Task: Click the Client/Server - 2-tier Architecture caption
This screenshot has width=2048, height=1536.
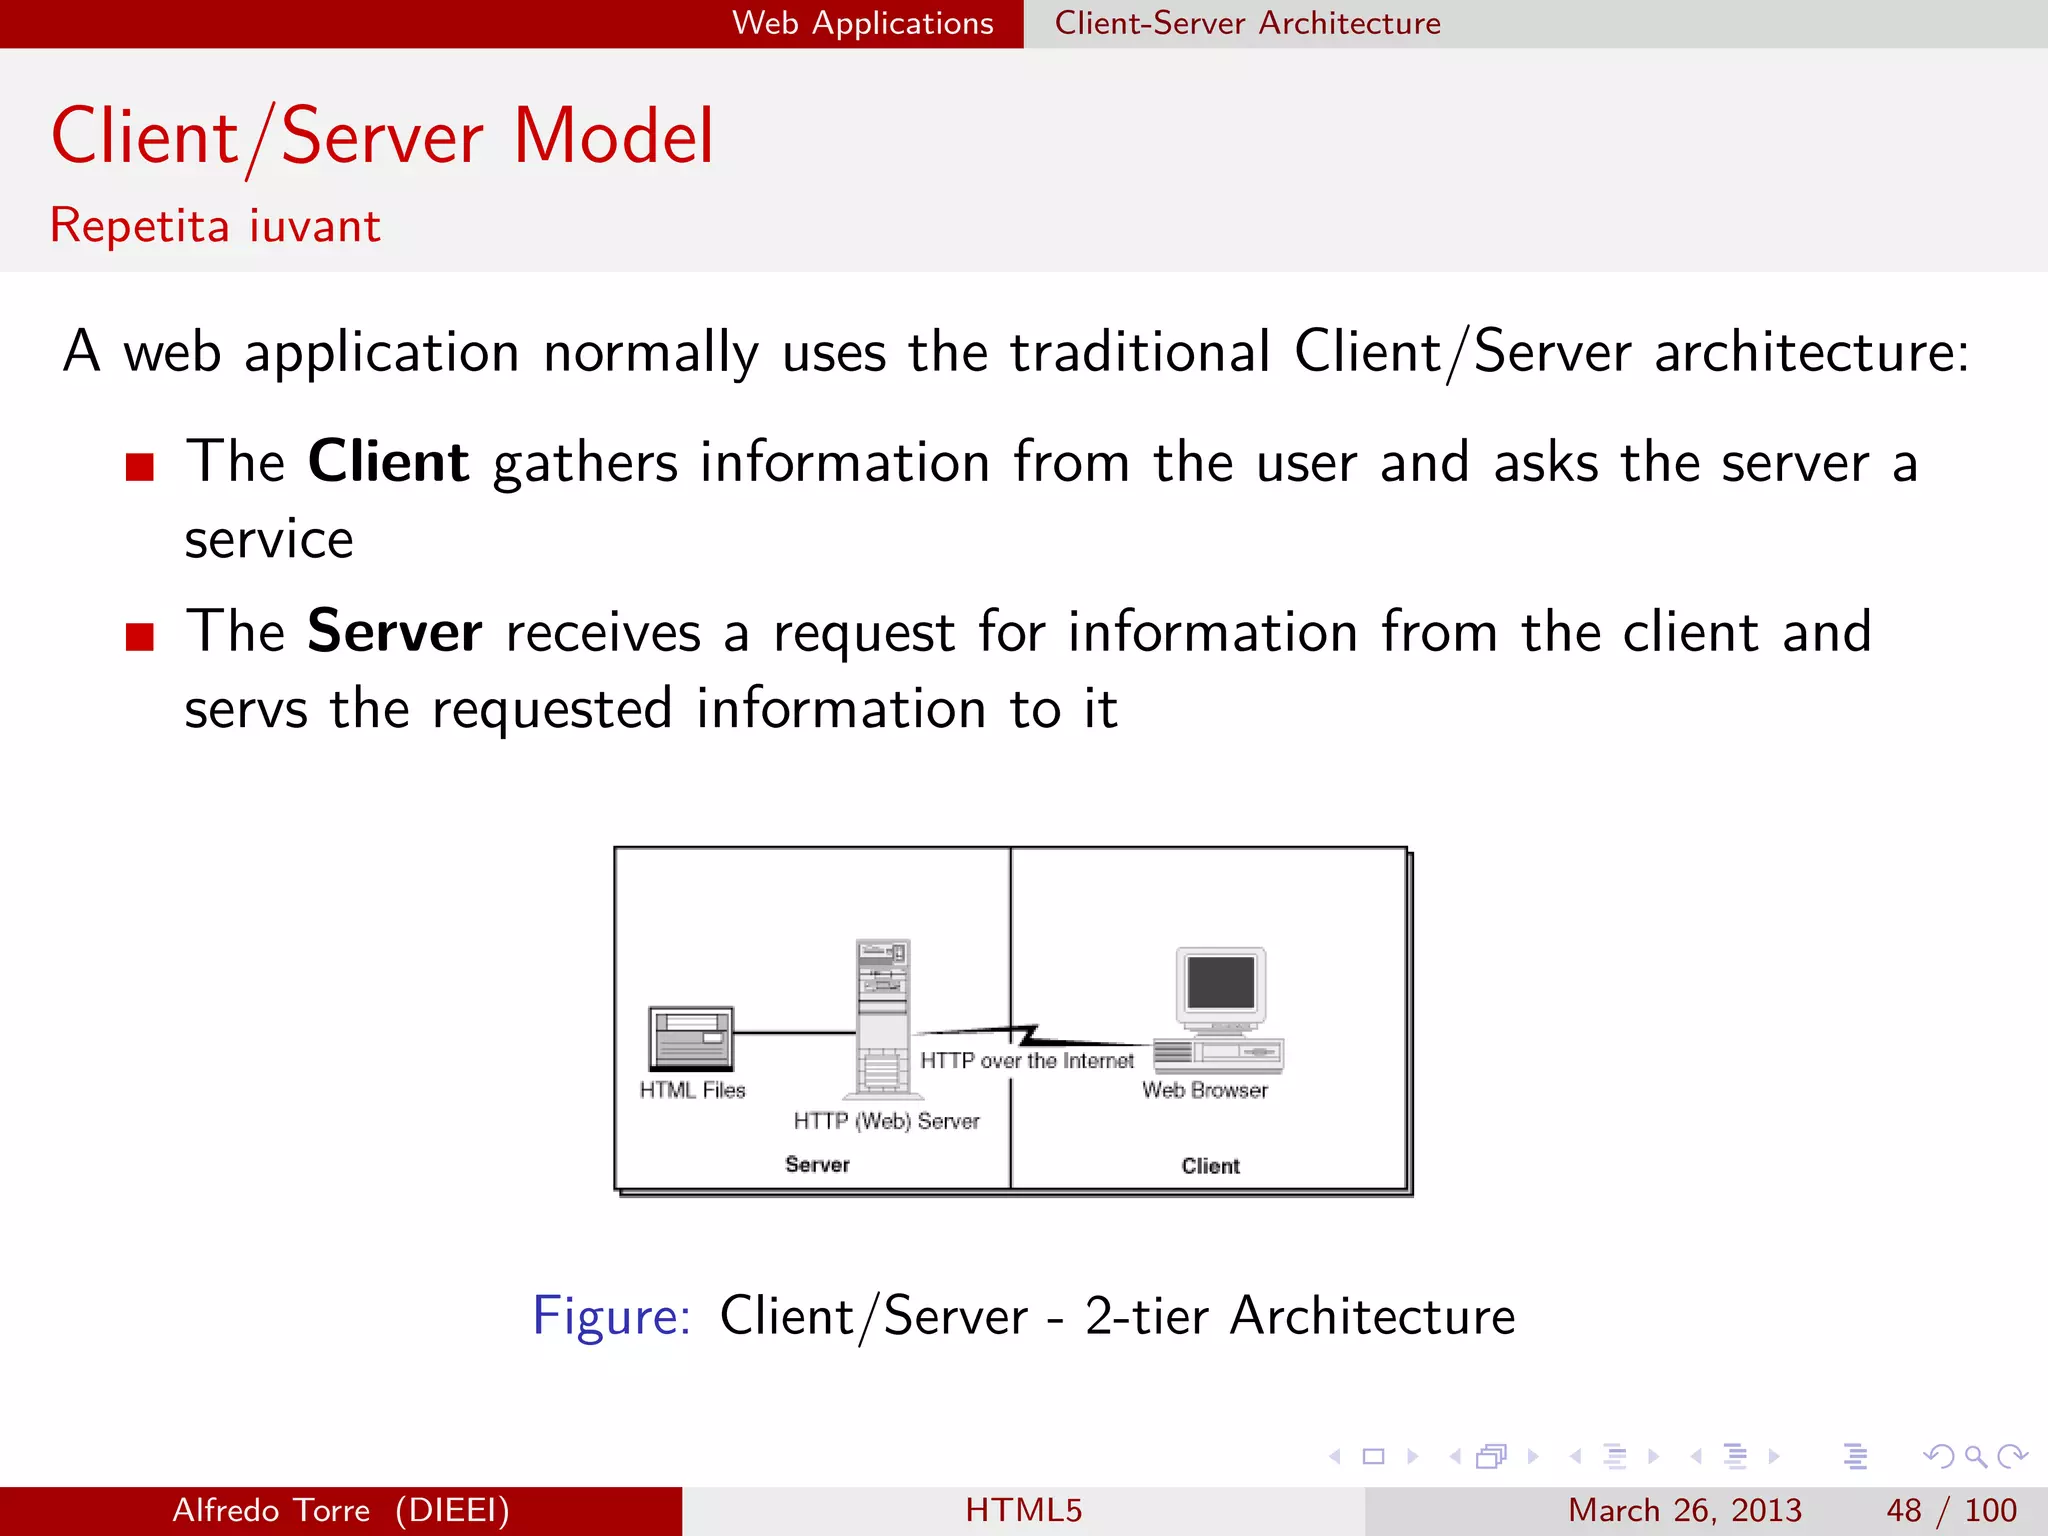Action: (1118, 1316)
